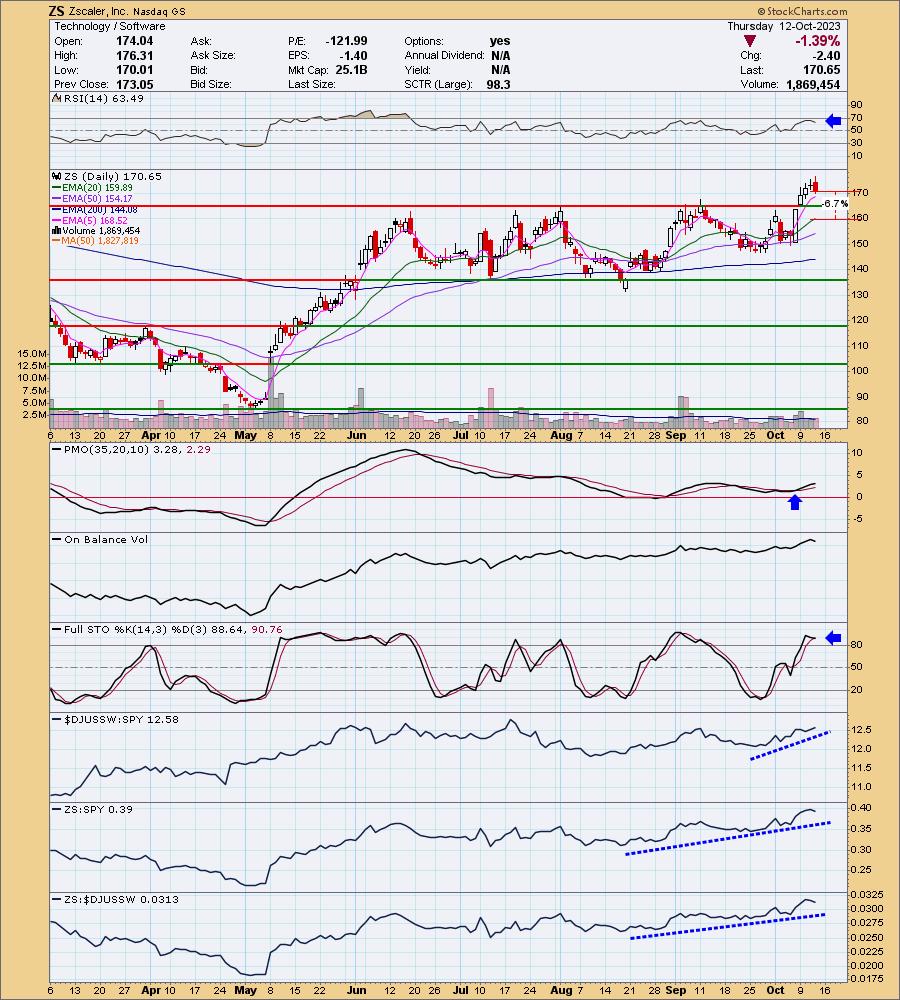Click the Zscaler, Inc. company name
This screenshot has height=1000, width=900.
point(98,11)
